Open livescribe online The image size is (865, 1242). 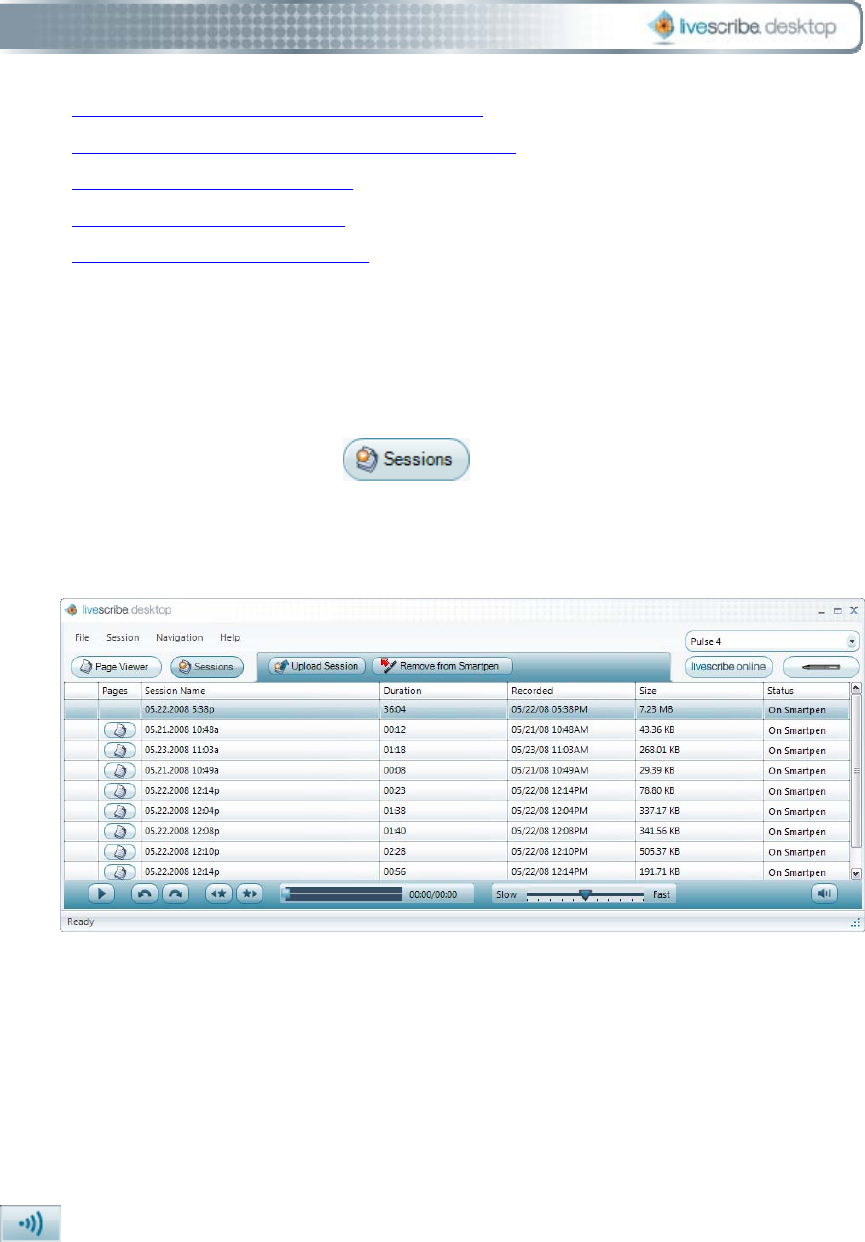tap(729, 665)
